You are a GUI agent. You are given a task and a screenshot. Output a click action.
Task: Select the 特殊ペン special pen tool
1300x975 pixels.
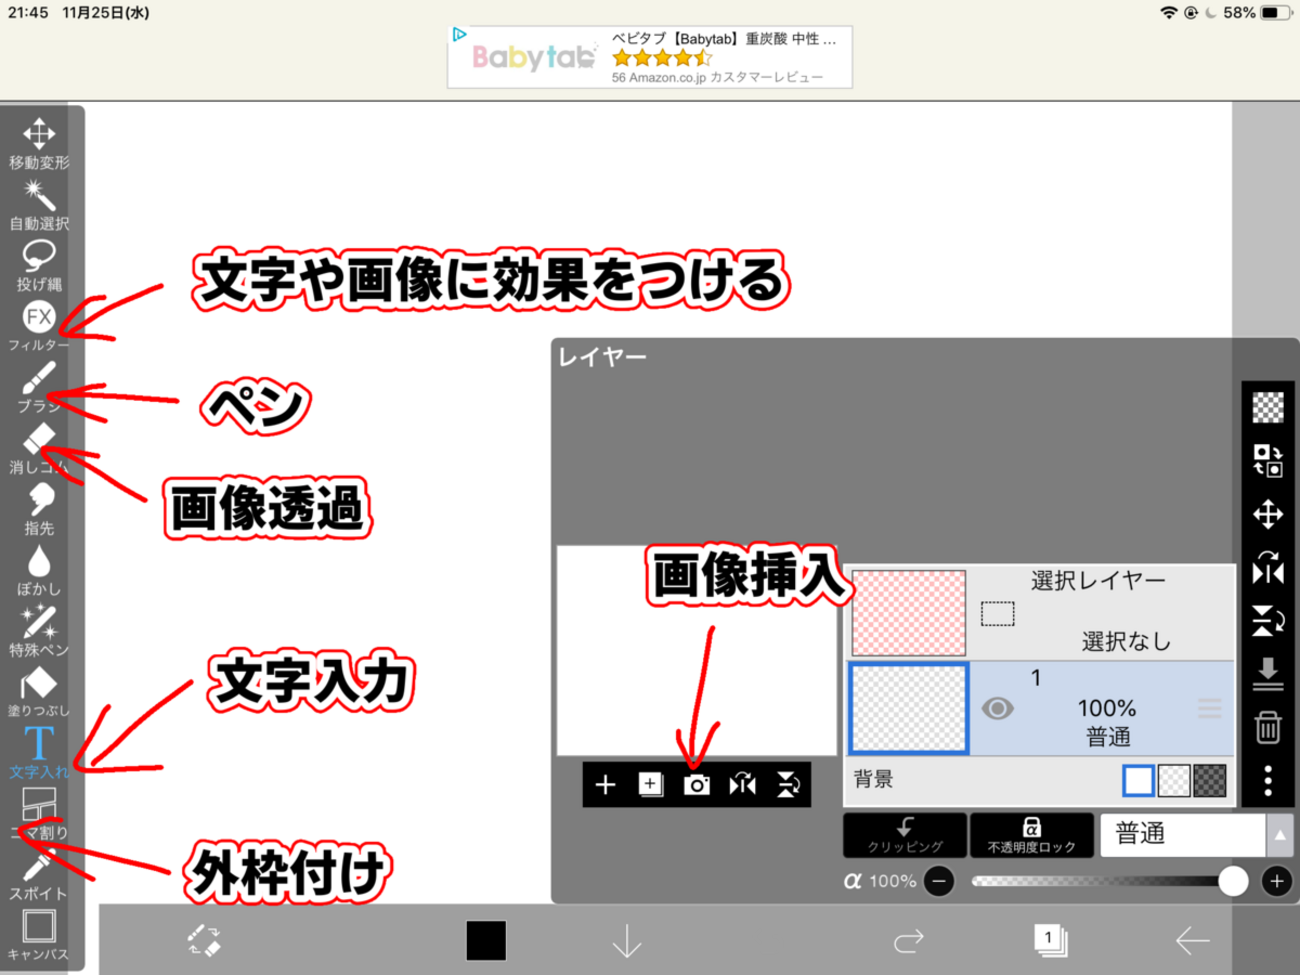point(39,632)
